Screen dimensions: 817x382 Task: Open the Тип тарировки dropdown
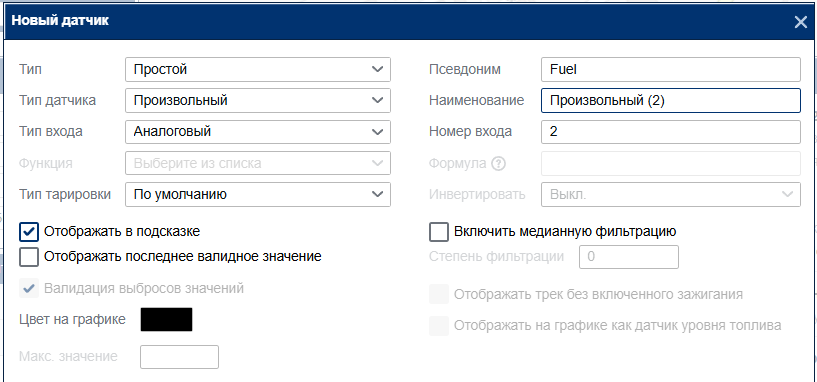pyautogui.click(x=258, y=194)
